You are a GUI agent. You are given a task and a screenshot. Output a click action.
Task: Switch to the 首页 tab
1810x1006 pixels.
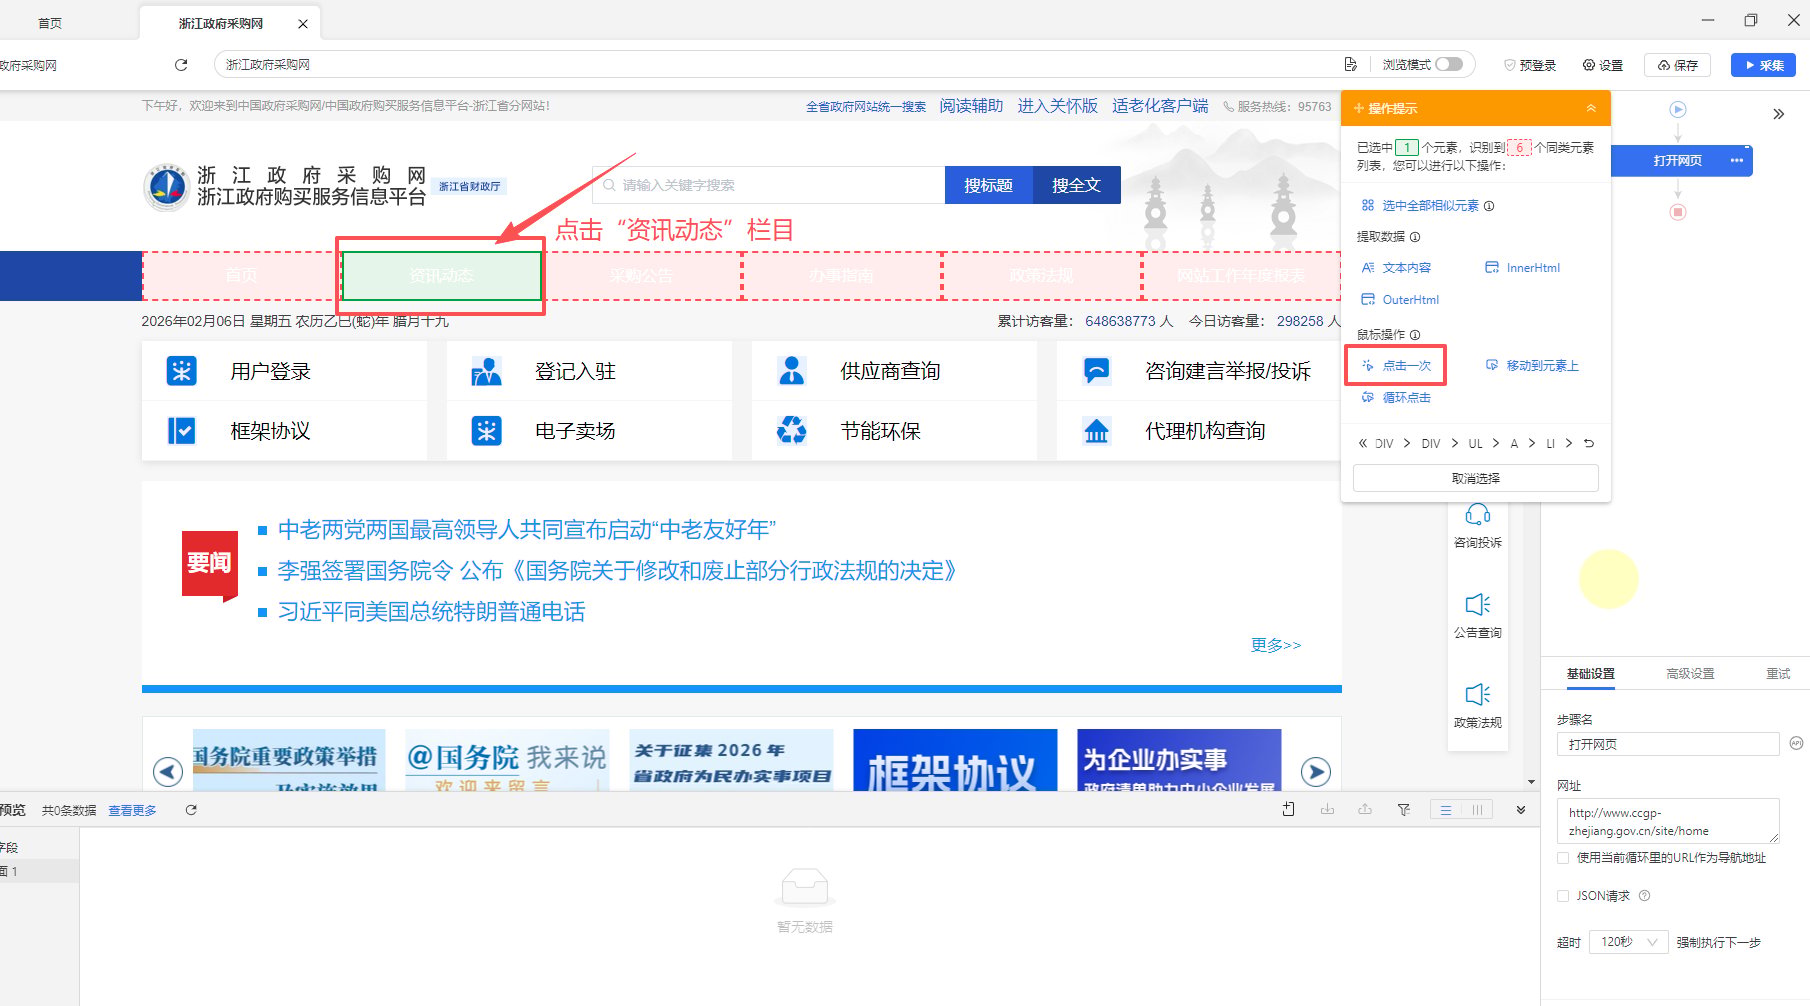[50, 23]
